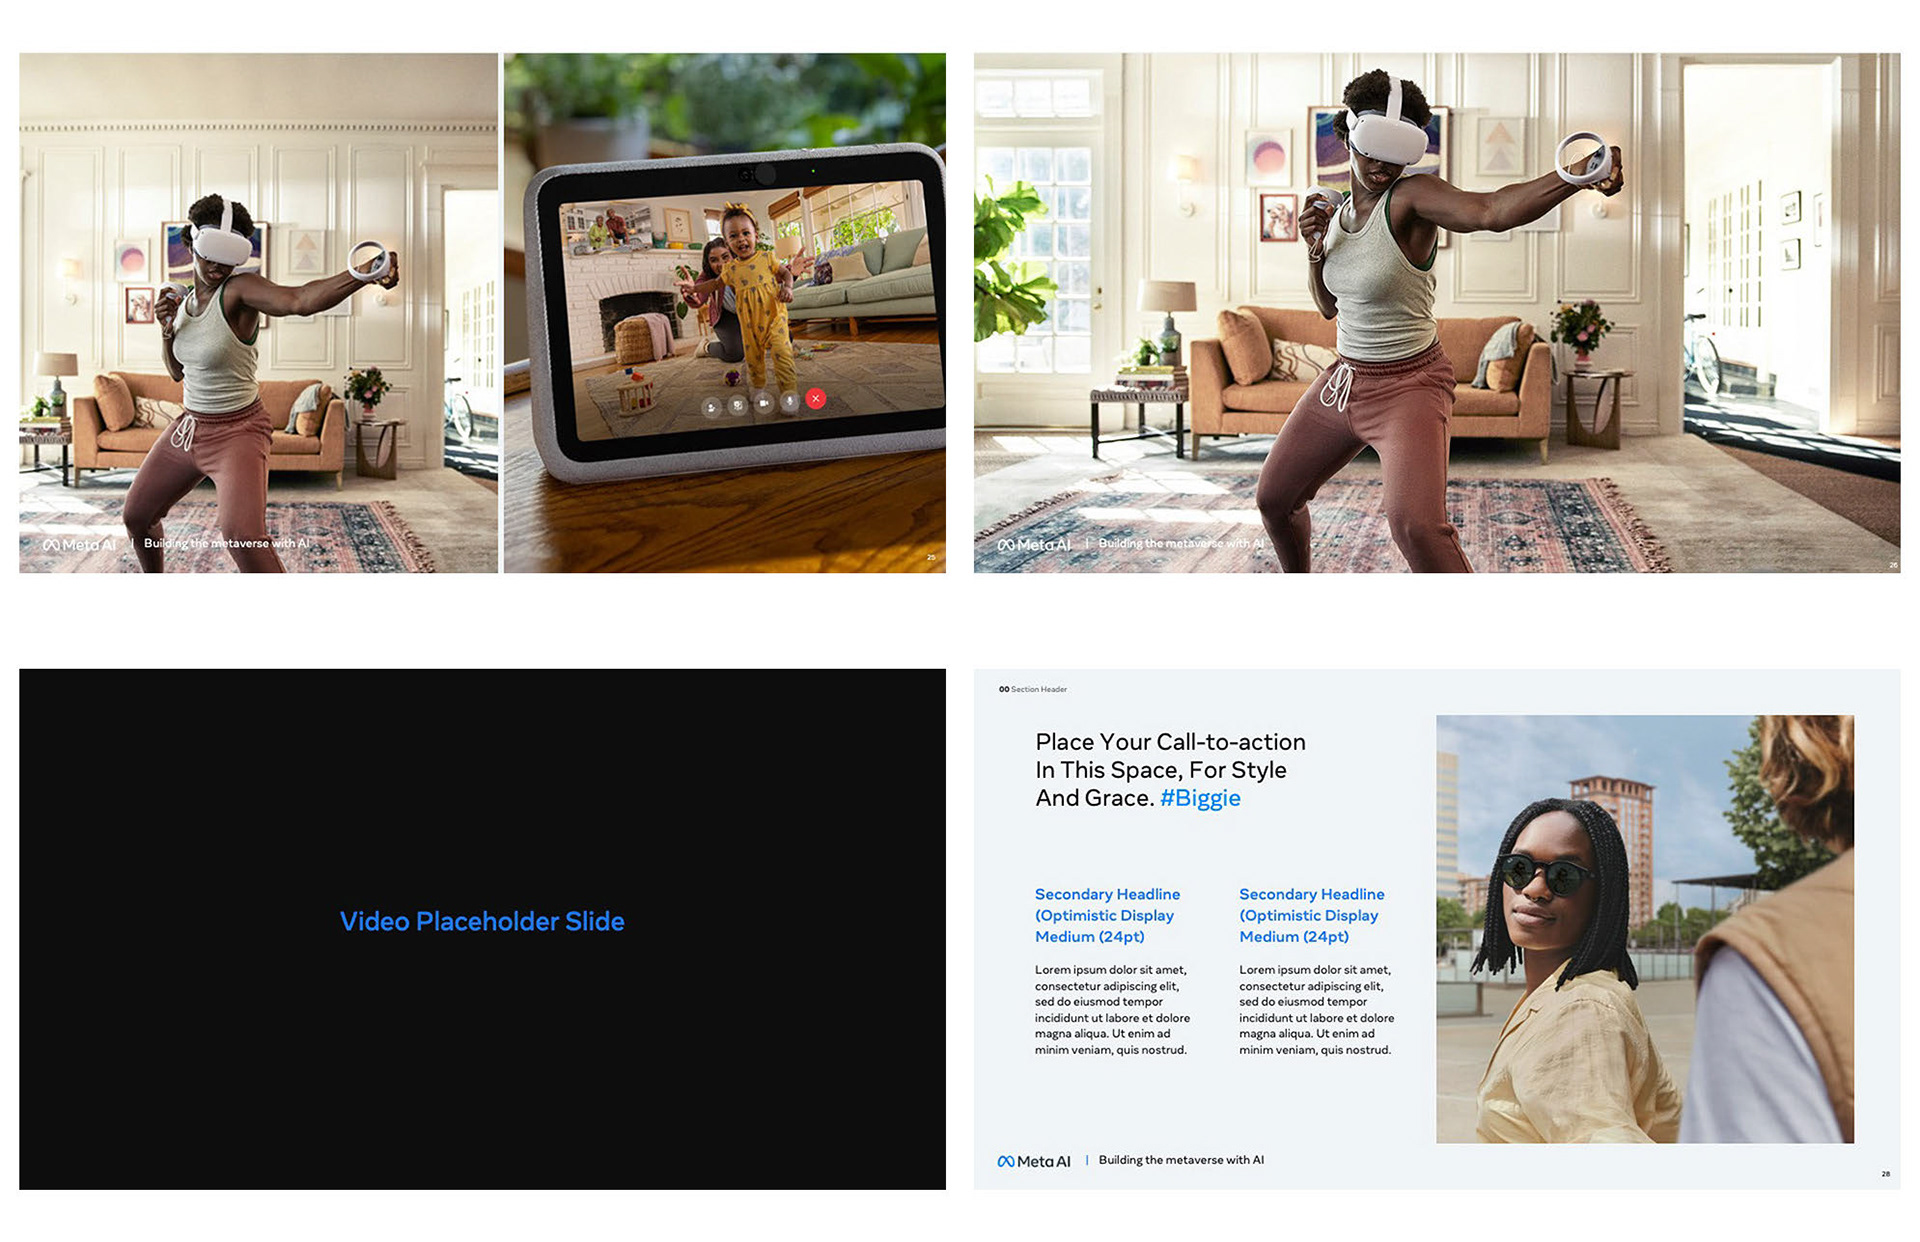Select the Video Placeholder Slide text
Image resolution: width=1920 pixels, height=1242 pixels.
click(x=482, y=921)
